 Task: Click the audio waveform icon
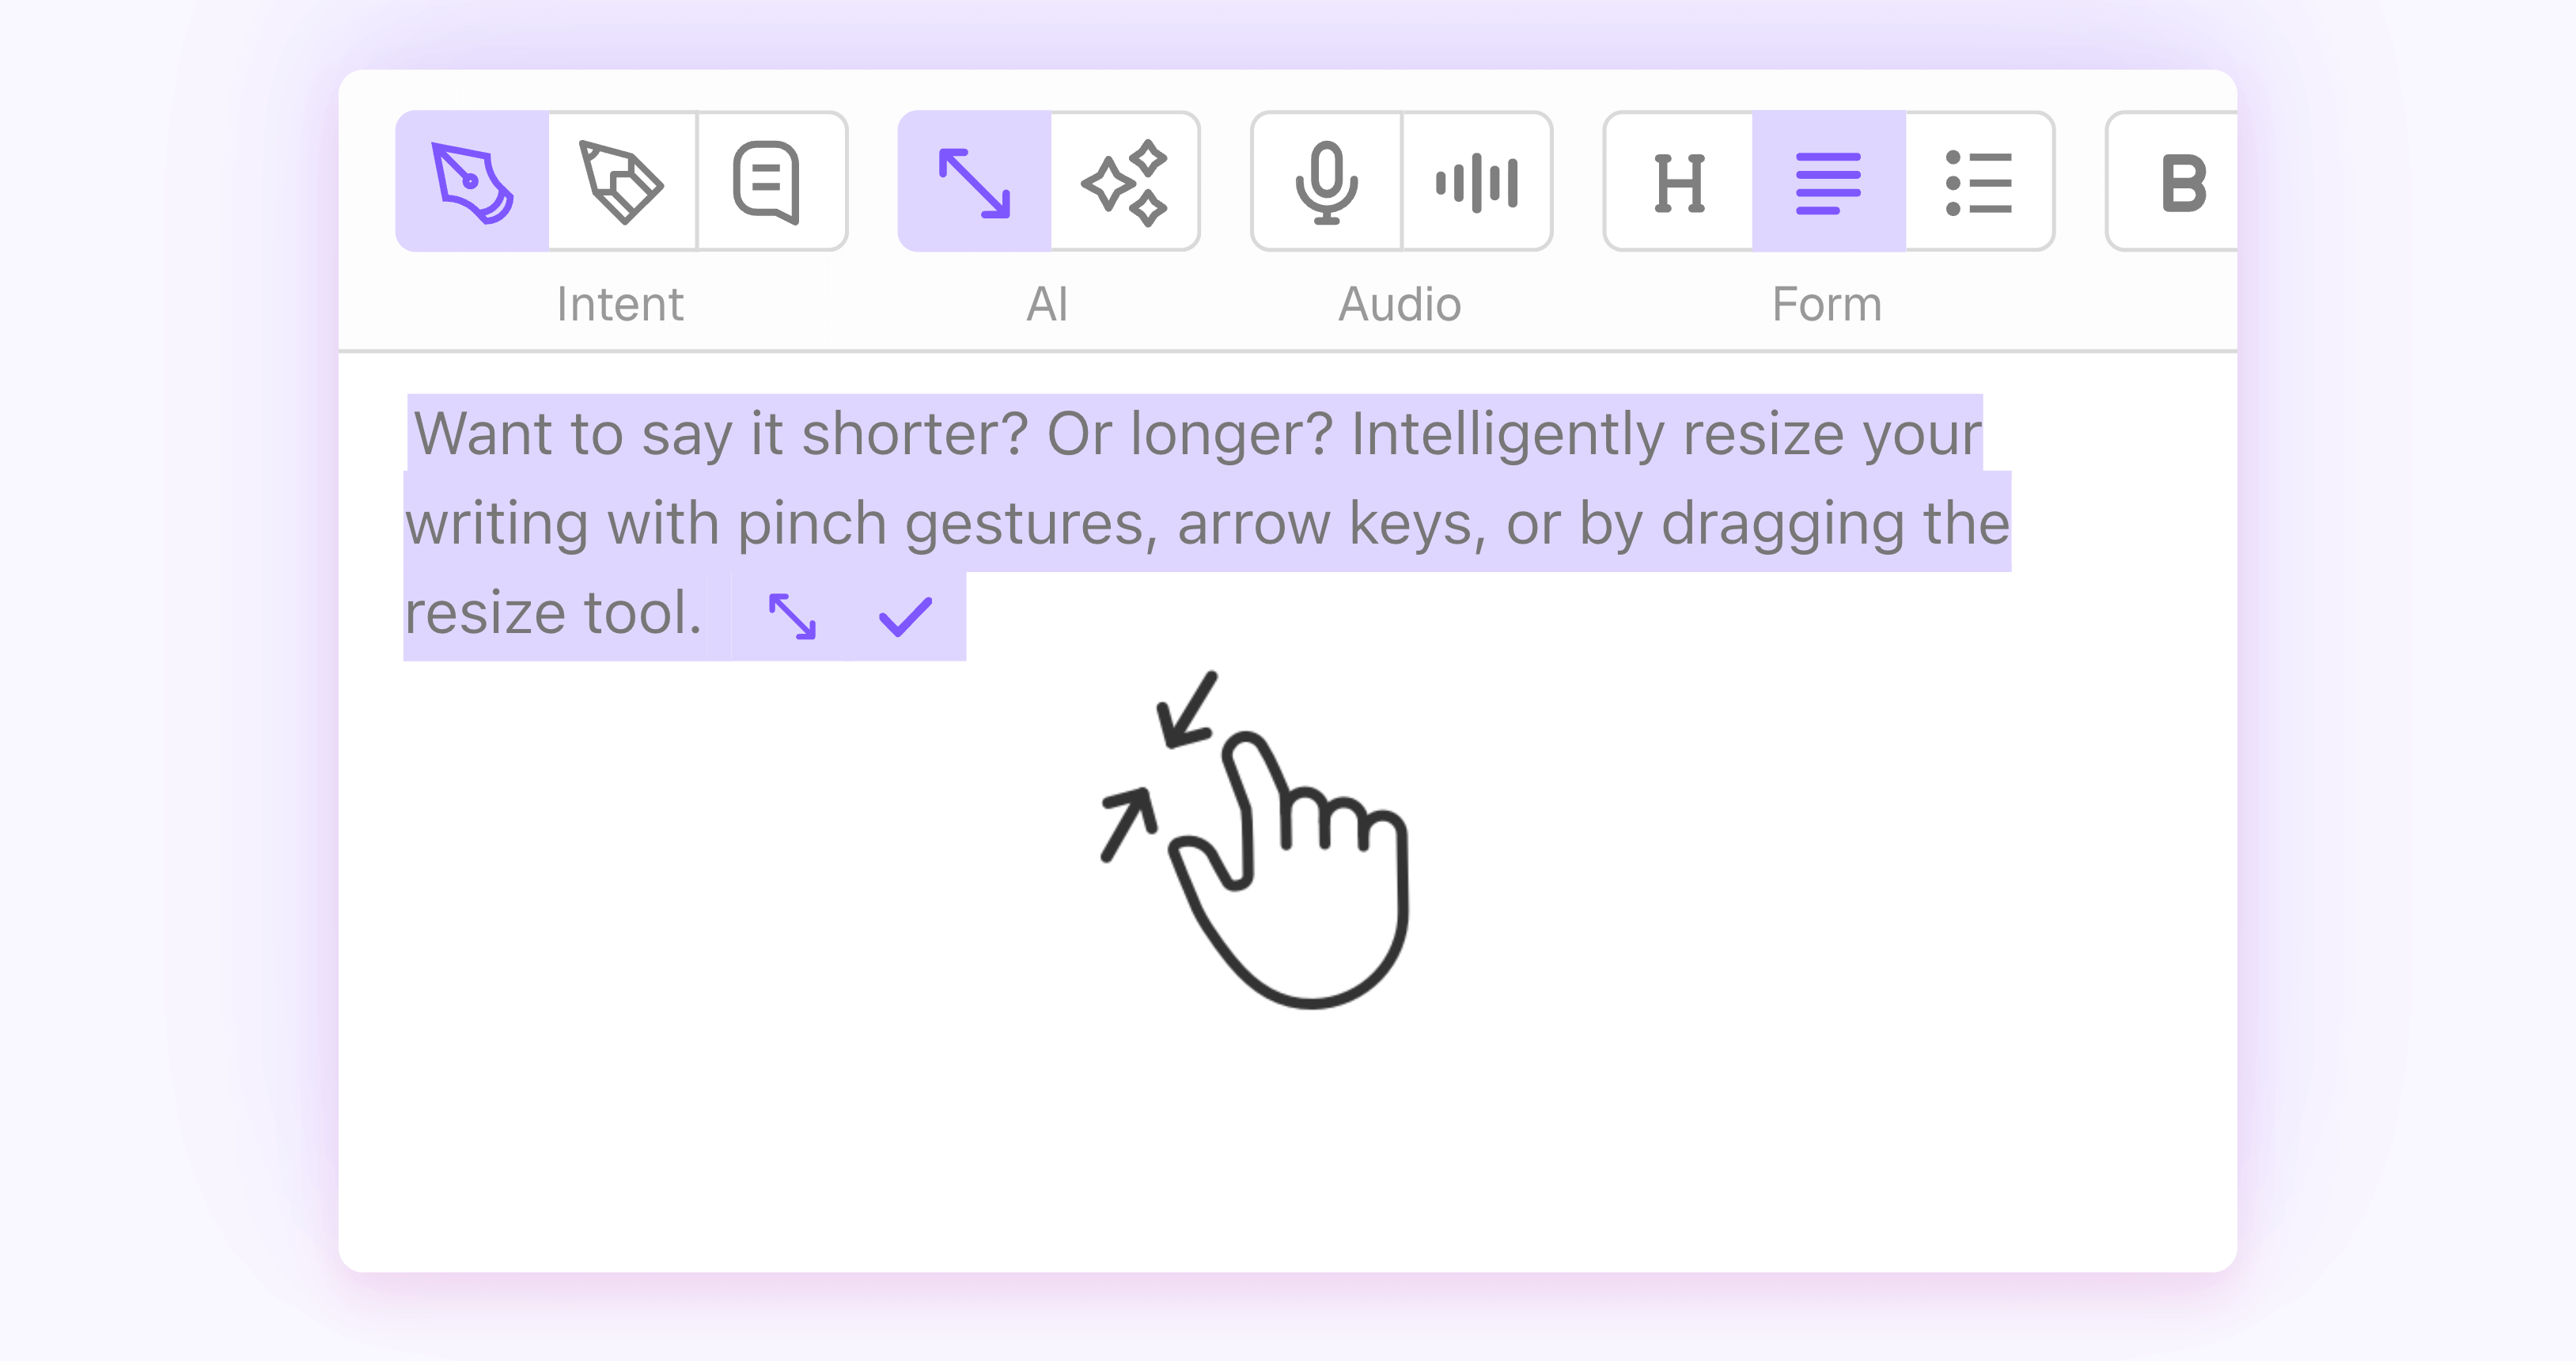click(x=1477, y=182)
